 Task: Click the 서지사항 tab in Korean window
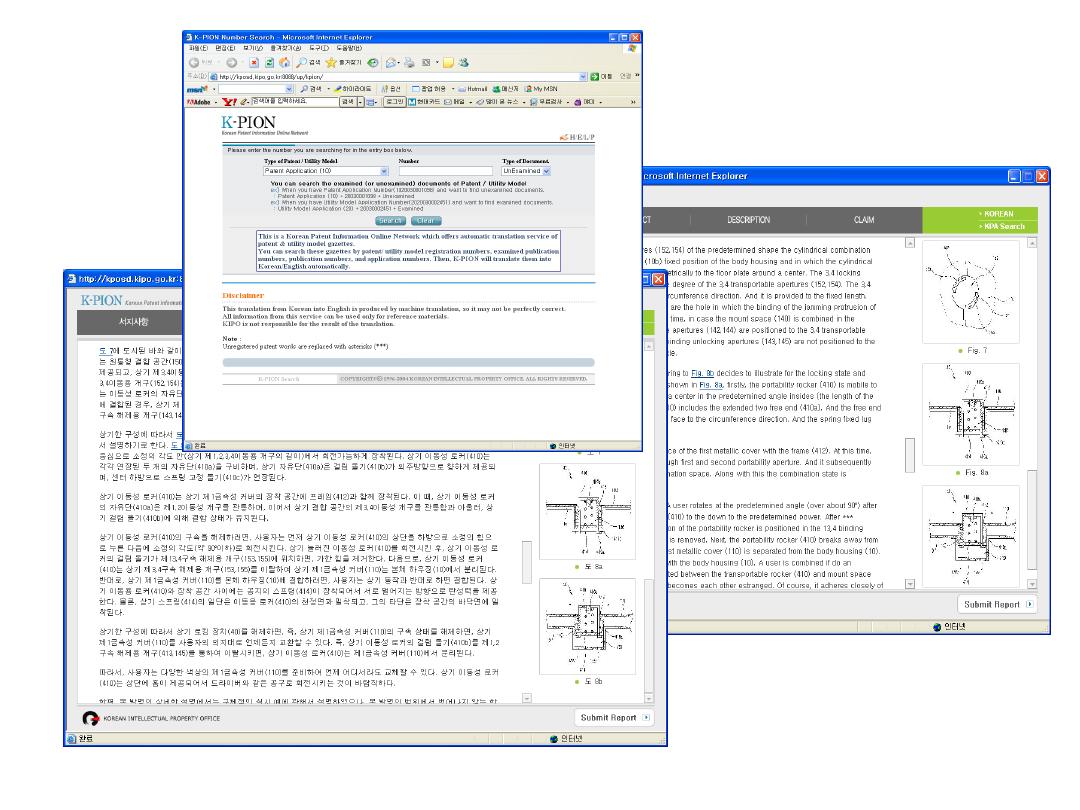point(134,322)
